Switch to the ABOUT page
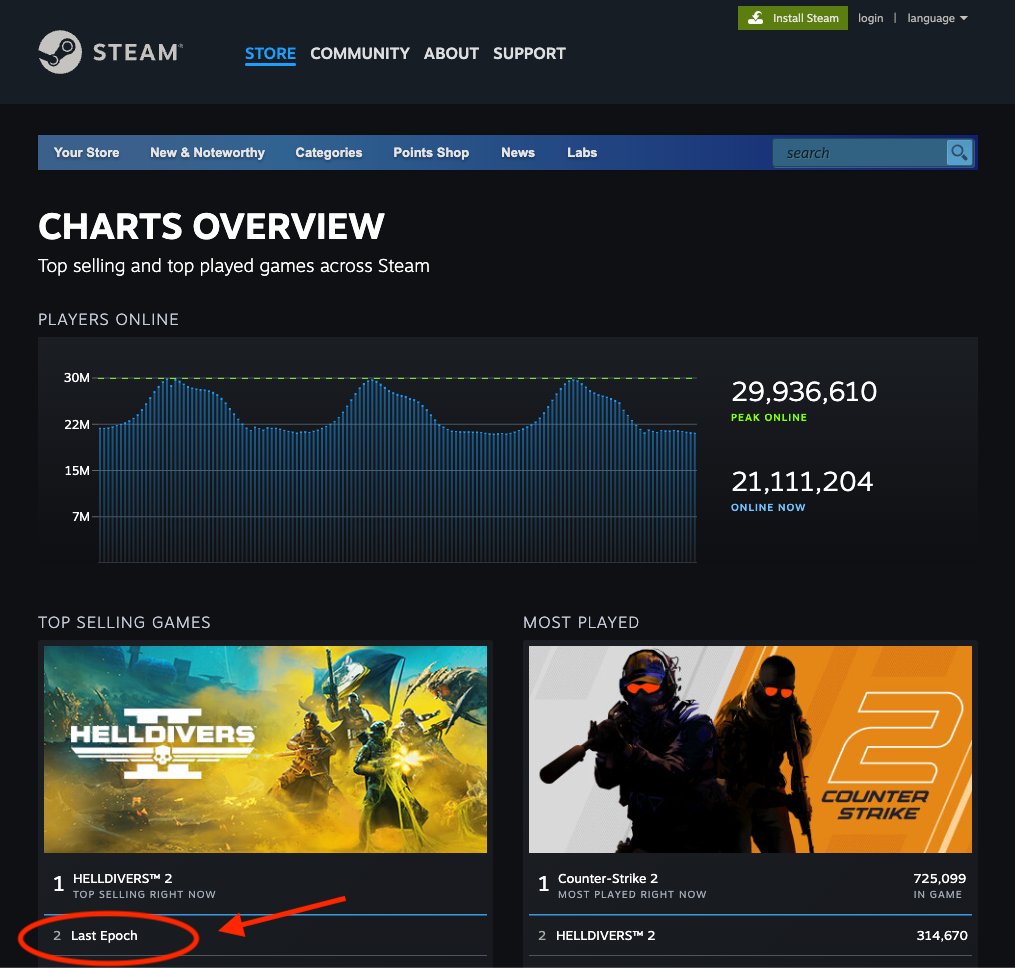1015x968 pixels. (x=450, y=54)
